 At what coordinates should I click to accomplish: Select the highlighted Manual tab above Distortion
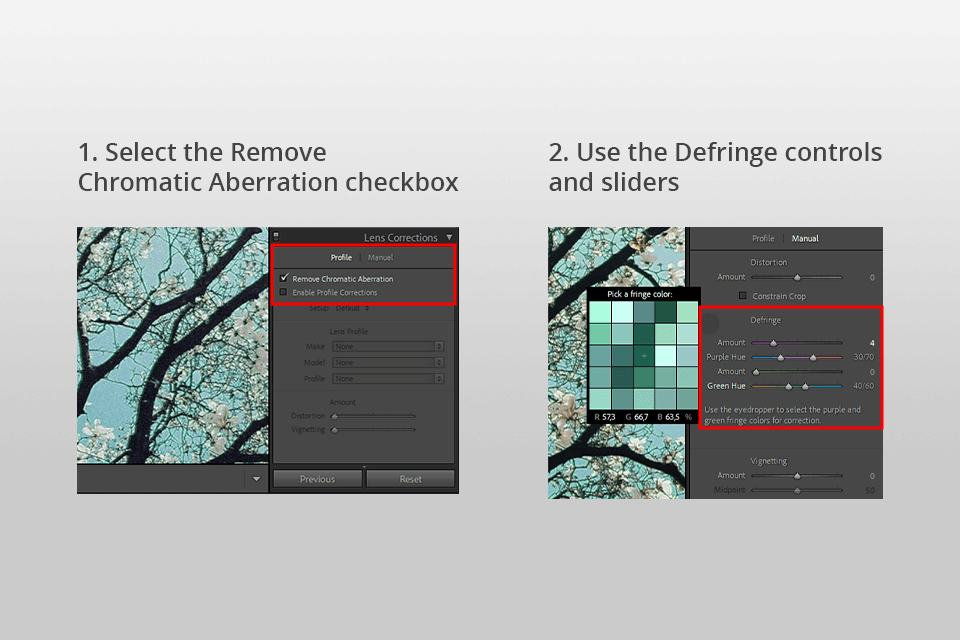(x=804, y=238)
